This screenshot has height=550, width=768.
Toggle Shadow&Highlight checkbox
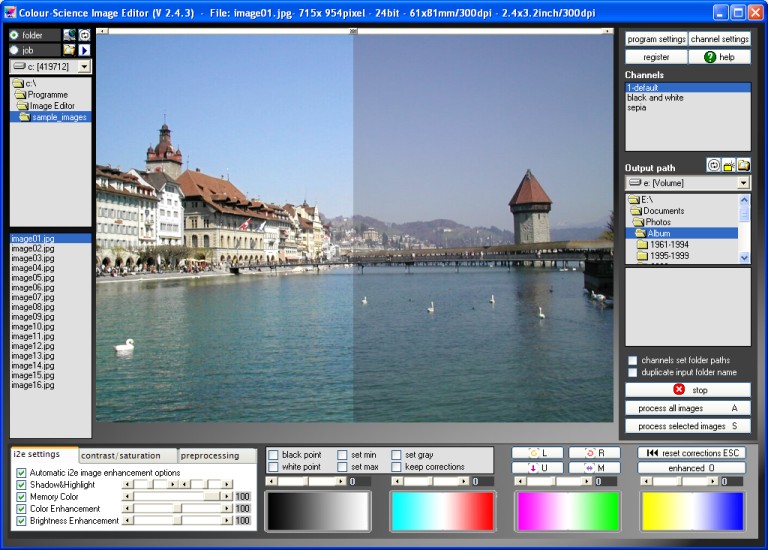21,484
